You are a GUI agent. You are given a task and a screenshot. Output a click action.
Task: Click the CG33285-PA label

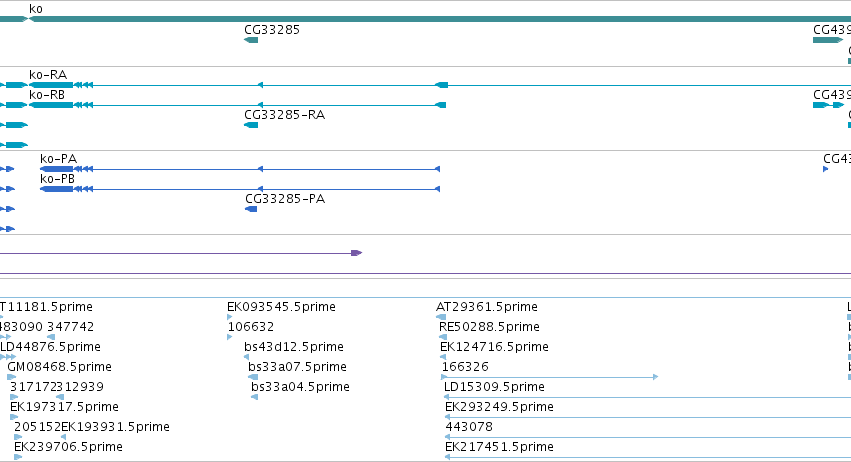285,199
